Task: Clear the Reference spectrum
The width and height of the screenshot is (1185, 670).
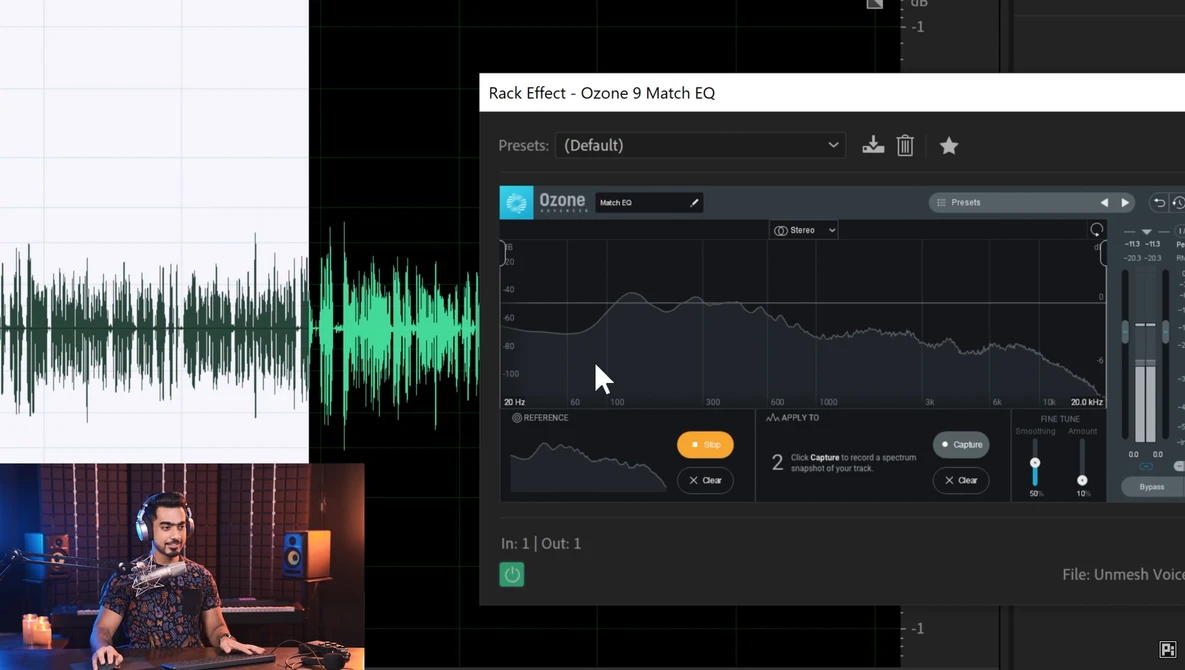Action: pos(705,480)
